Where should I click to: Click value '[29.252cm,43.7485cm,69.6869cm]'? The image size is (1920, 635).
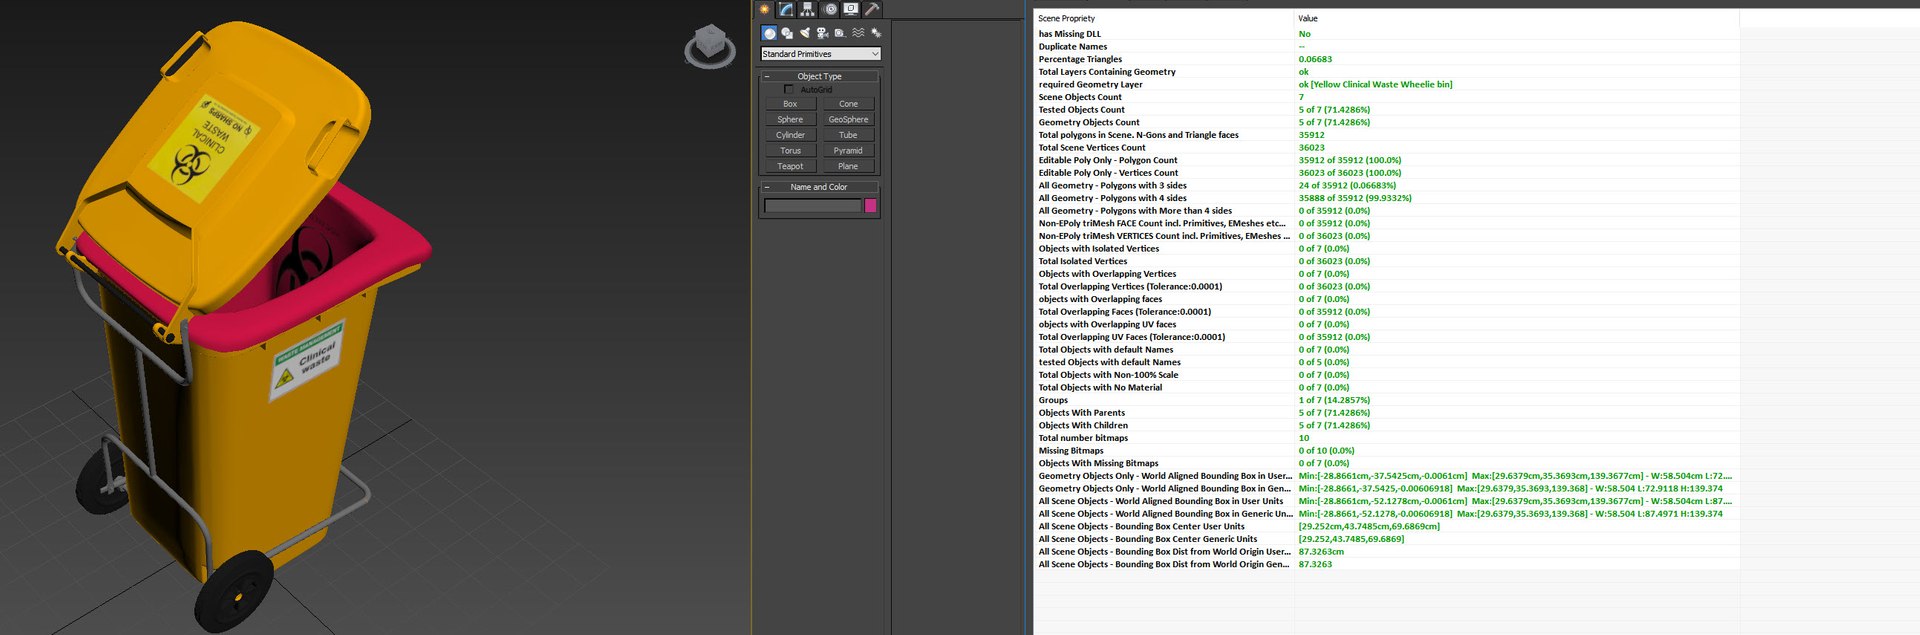pos(1369,527)
